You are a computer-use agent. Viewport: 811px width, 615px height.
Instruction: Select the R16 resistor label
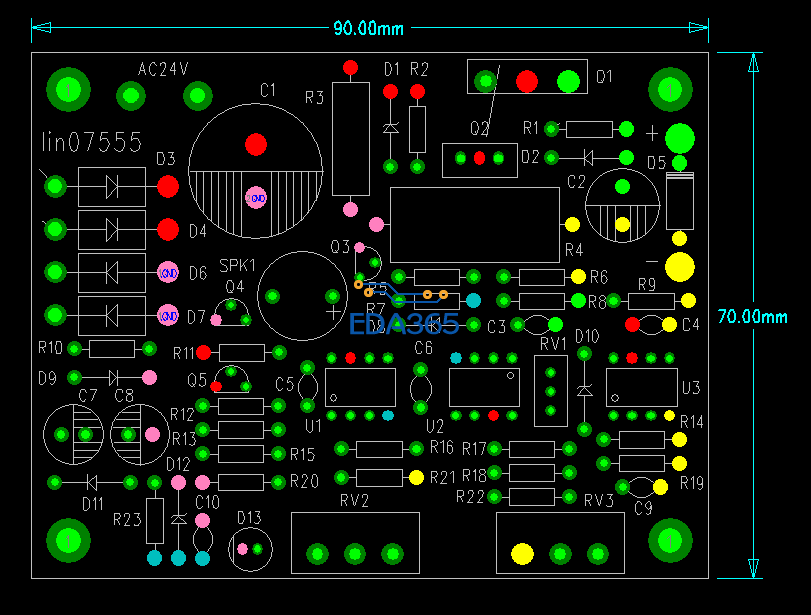click(x=442, y=447)
